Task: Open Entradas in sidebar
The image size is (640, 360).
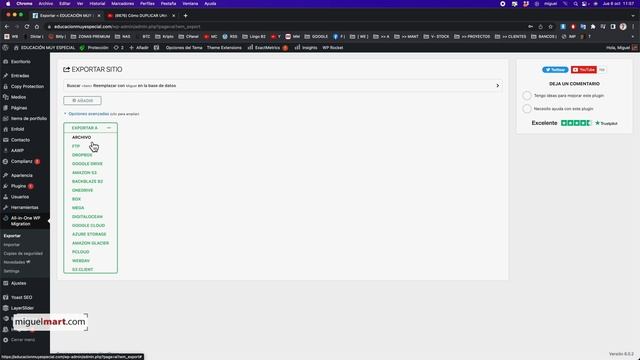Action: coord(20,76)
